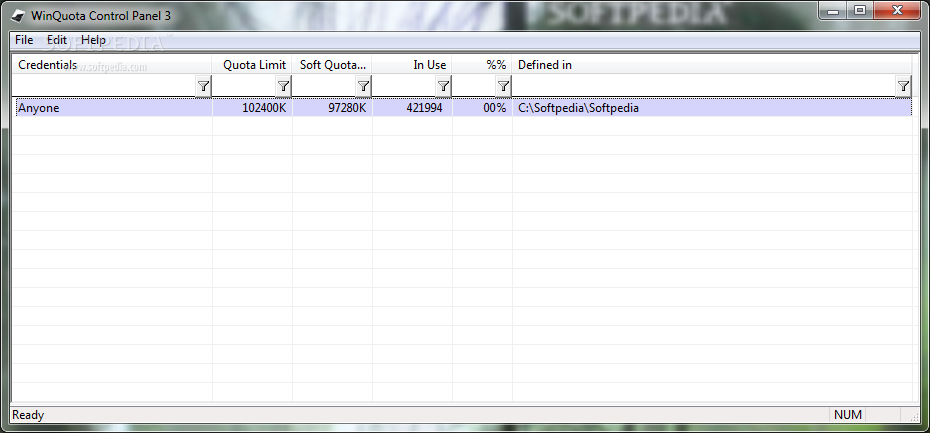The width and height of the screenshot is (930, 433).
Task: Focus the Defined in filter input field
Action: 704,87
